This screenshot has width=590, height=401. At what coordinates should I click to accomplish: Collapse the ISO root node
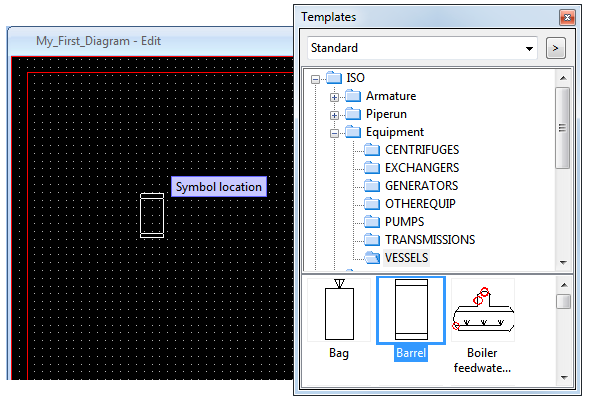pos(315,79)
